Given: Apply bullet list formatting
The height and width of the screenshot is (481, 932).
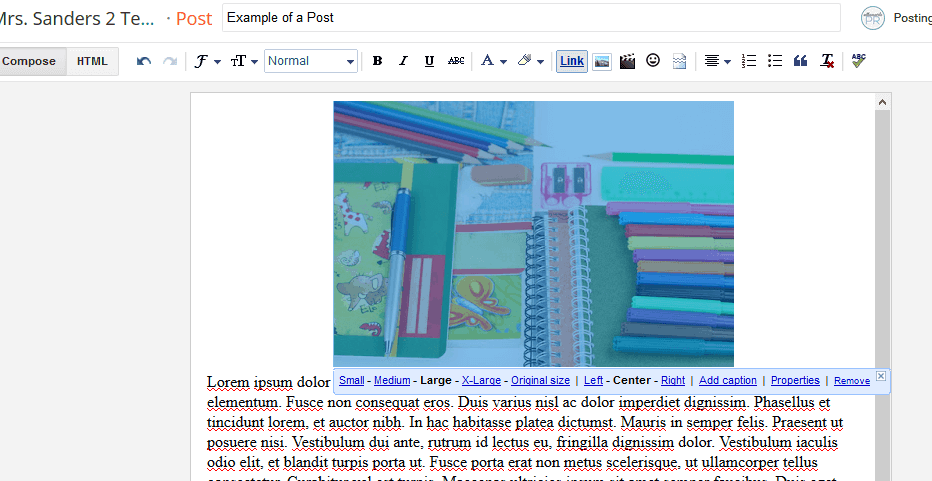Looking at the screenshot, I should point(775,61).
